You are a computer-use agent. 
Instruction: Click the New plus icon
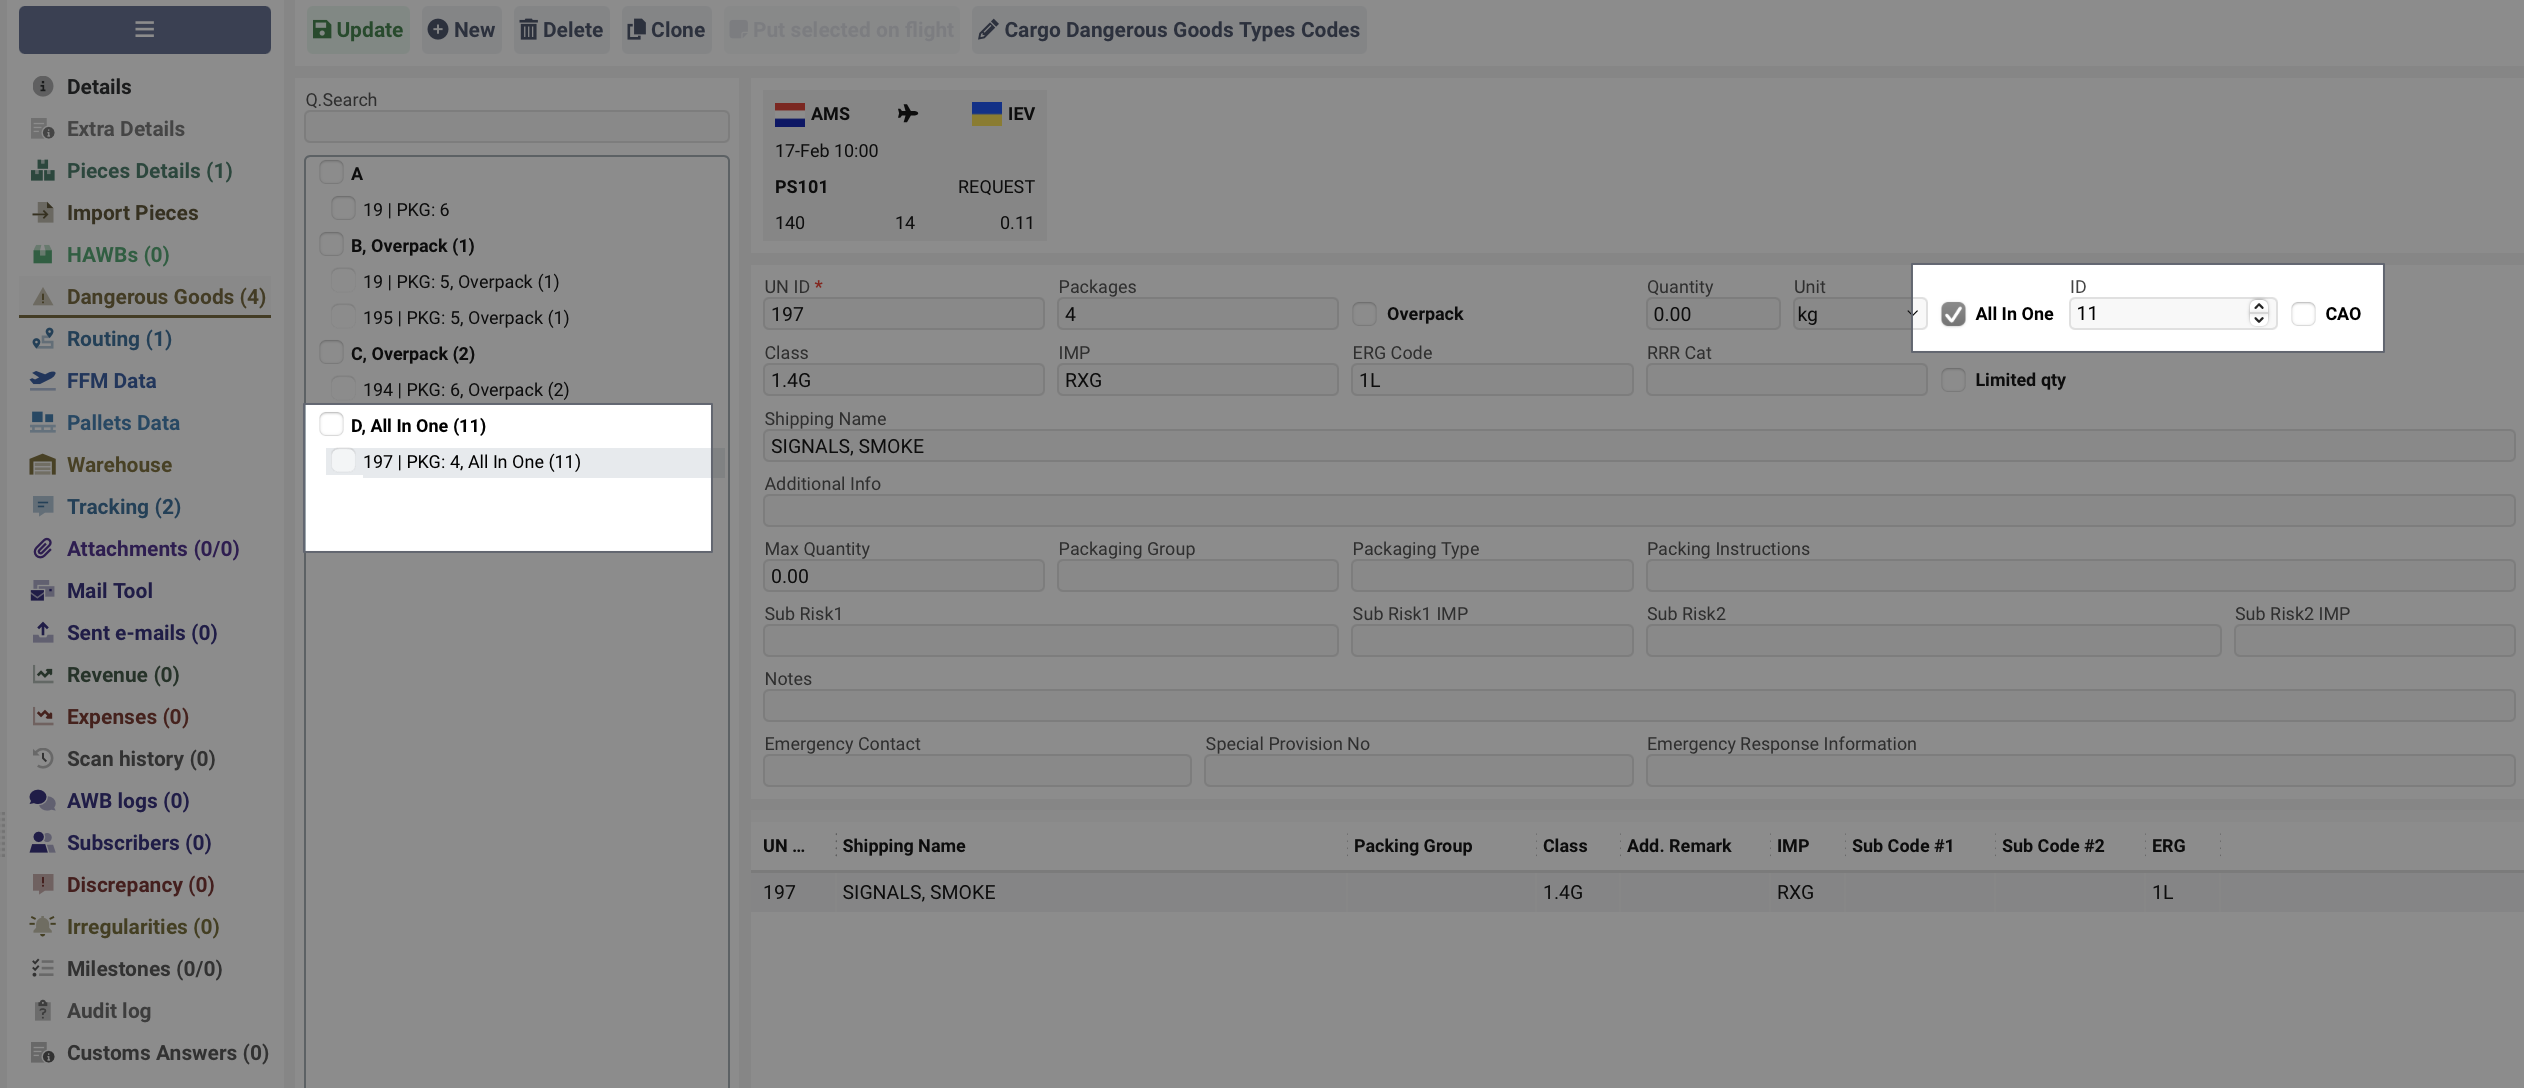pos(437,30)
